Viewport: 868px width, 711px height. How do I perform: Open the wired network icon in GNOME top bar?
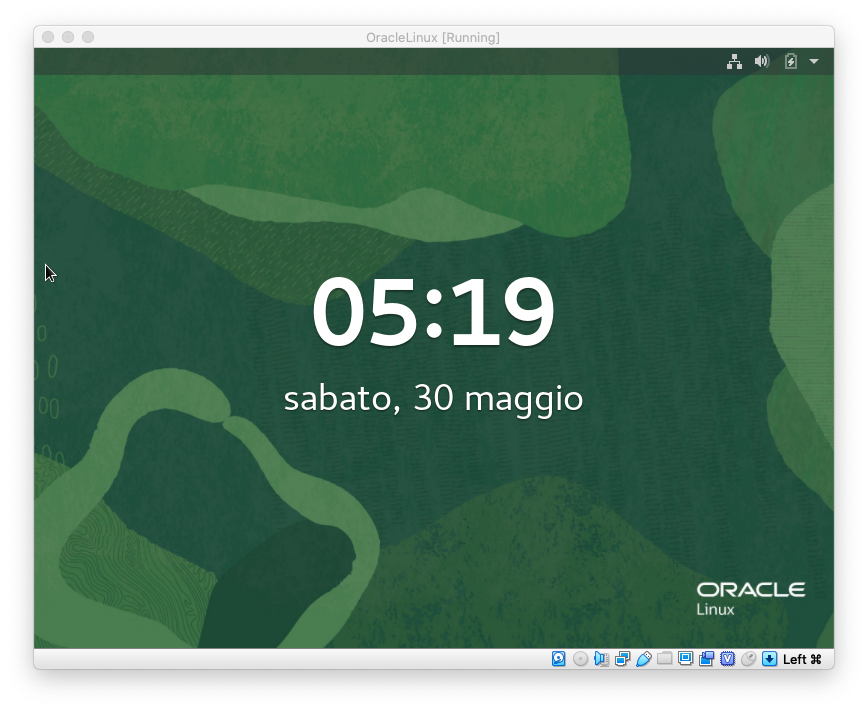pos(734,61)
